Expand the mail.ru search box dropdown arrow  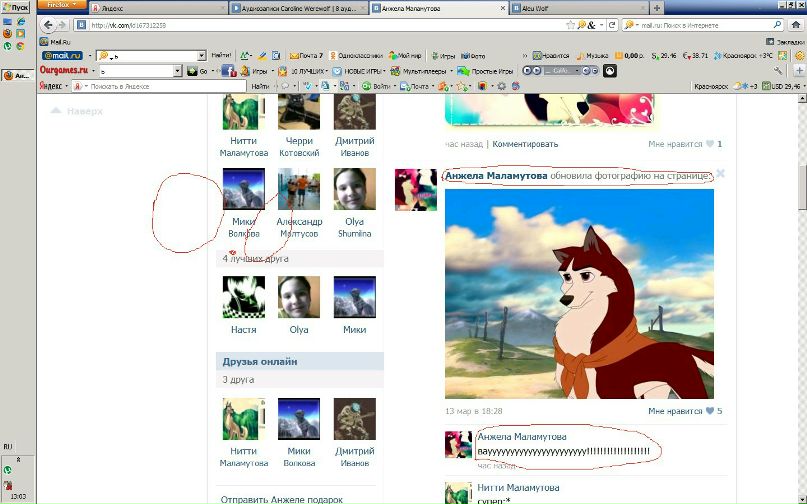[x=201, y=56]
